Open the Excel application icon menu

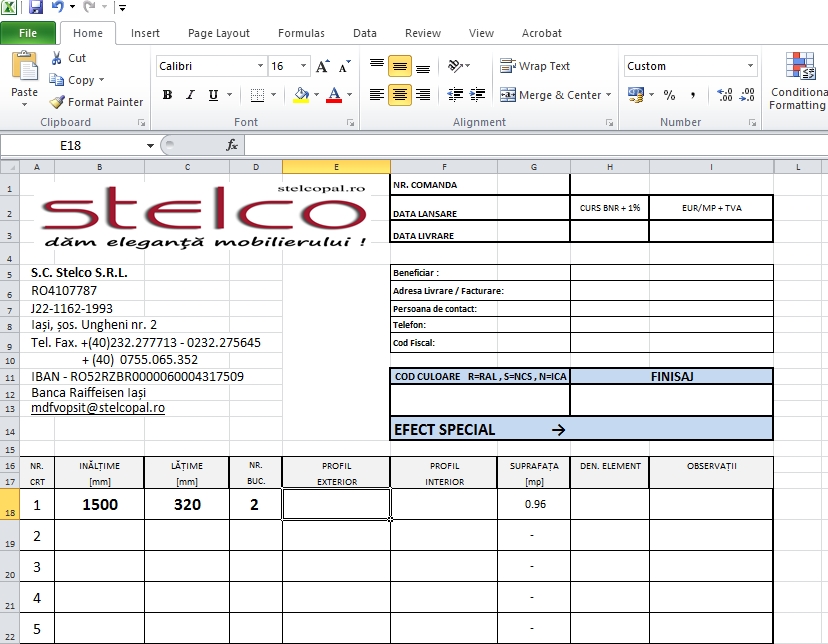(9, 7)
